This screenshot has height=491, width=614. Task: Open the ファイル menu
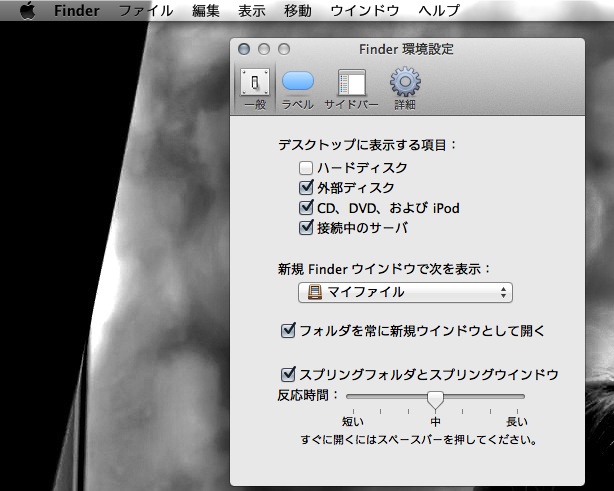pos(146,11)
